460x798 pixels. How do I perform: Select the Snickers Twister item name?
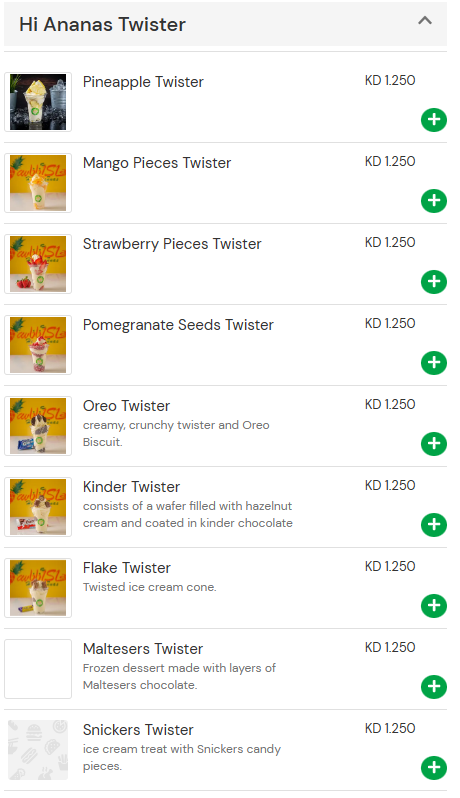point(138,729)
